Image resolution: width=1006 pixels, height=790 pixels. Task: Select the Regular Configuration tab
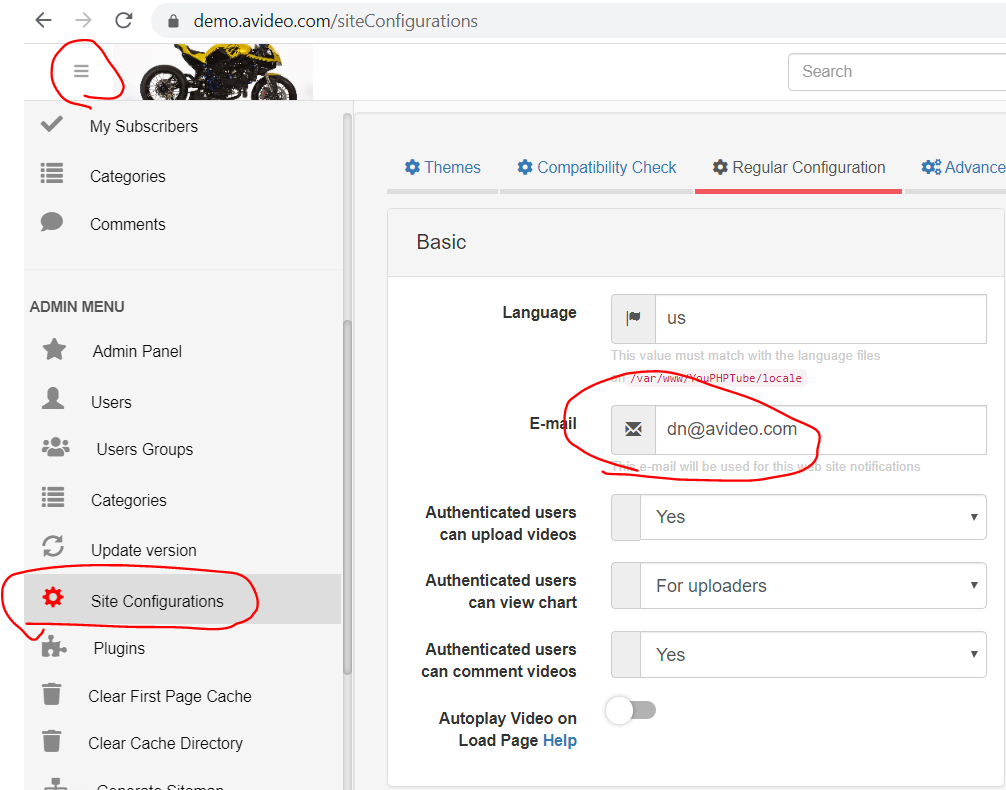point(799,167)
